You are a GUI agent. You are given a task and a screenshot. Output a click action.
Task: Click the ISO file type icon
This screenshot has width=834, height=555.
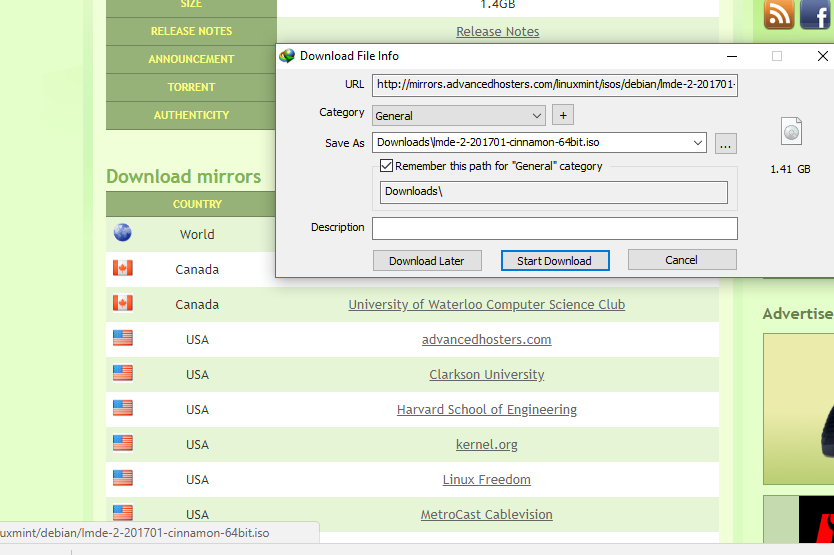pyautogui.click(x=791, y=131)
